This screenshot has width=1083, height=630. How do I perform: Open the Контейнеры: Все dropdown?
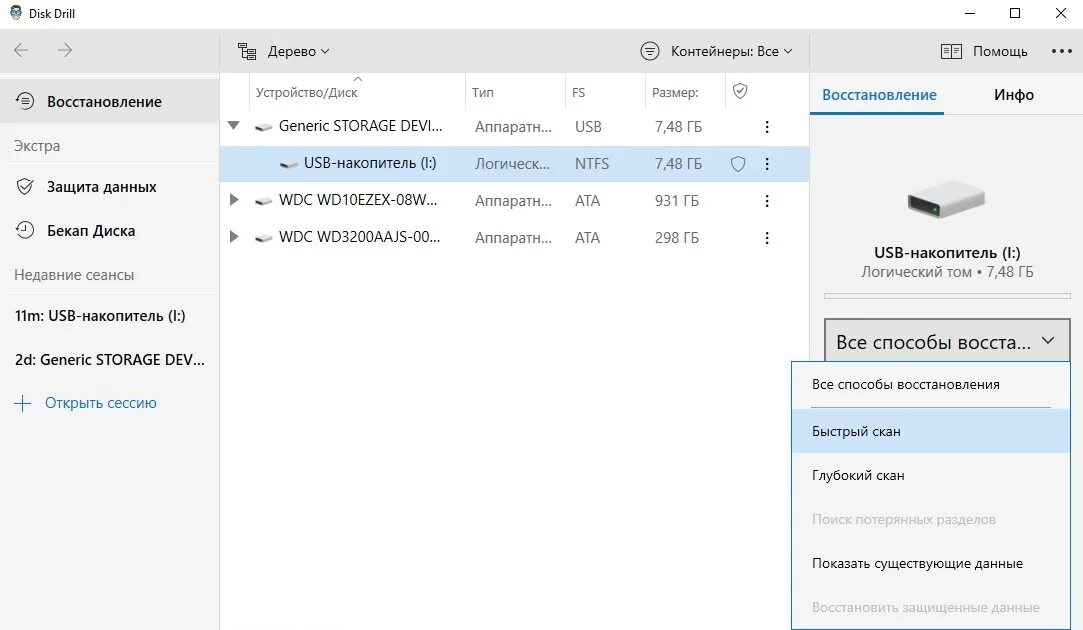point(731,51)
